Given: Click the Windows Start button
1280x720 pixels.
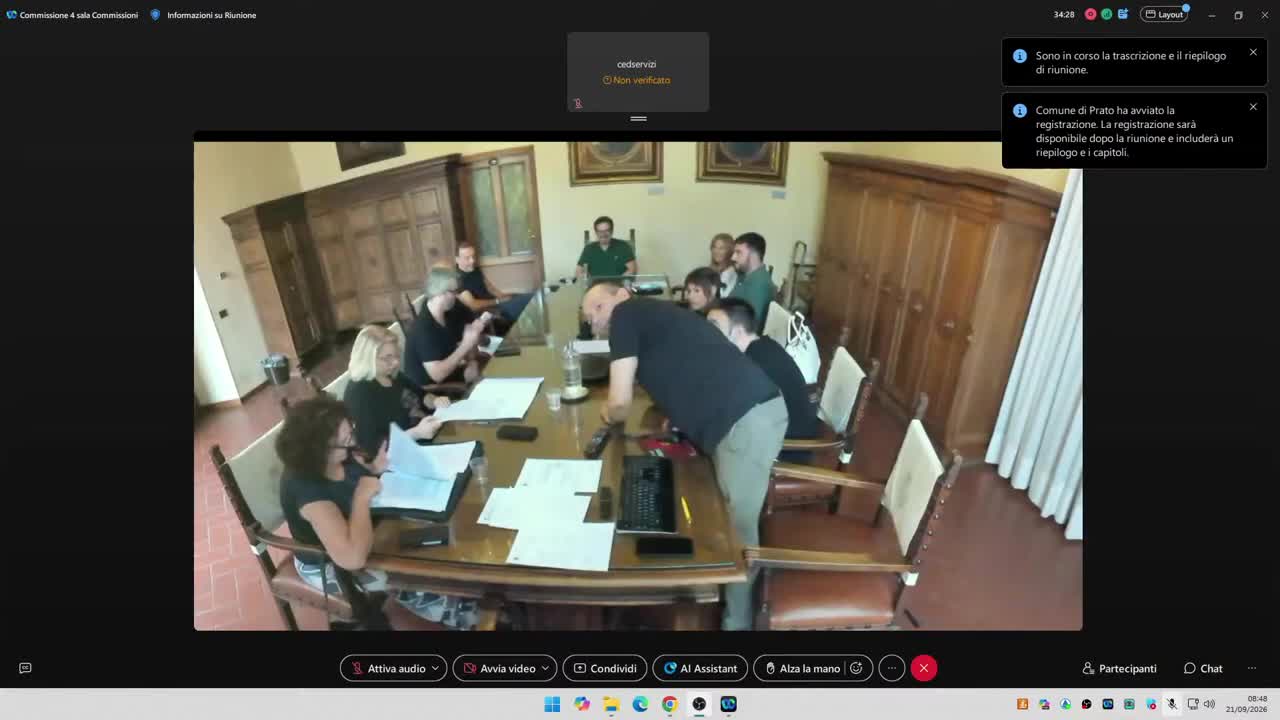Looking at the screenshot, I should (x=552, y=704).
